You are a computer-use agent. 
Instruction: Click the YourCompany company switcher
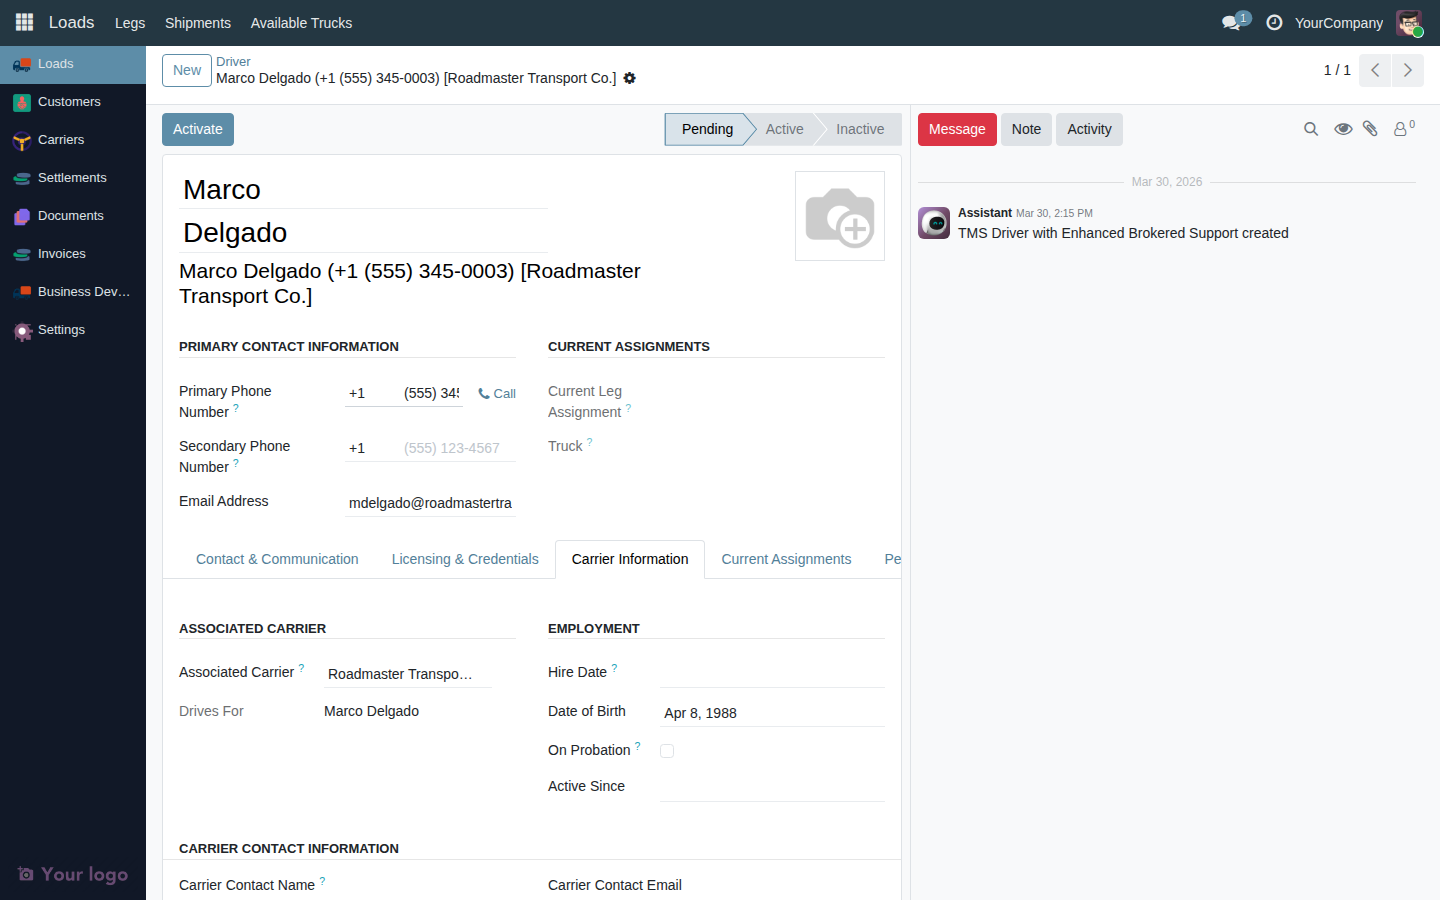coord(1339,23)
